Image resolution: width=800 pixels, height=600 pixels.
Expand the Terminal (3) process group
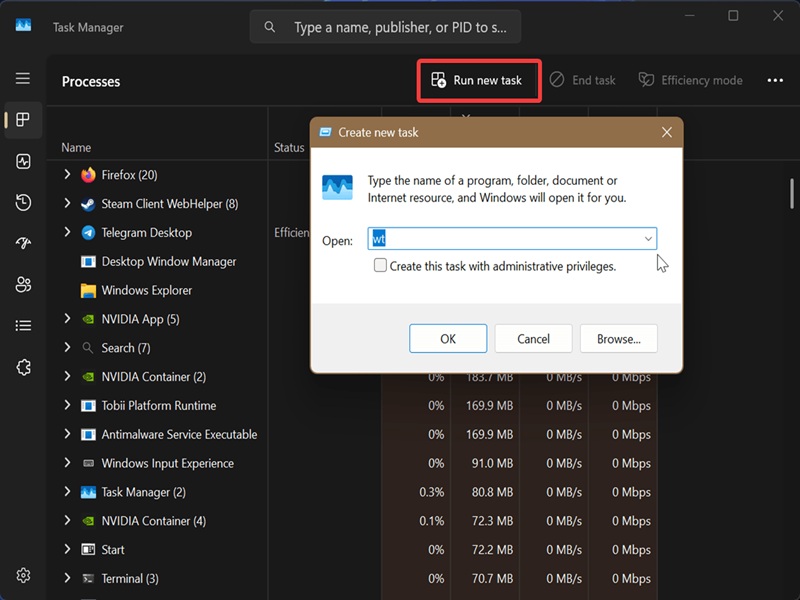[67, 578]
